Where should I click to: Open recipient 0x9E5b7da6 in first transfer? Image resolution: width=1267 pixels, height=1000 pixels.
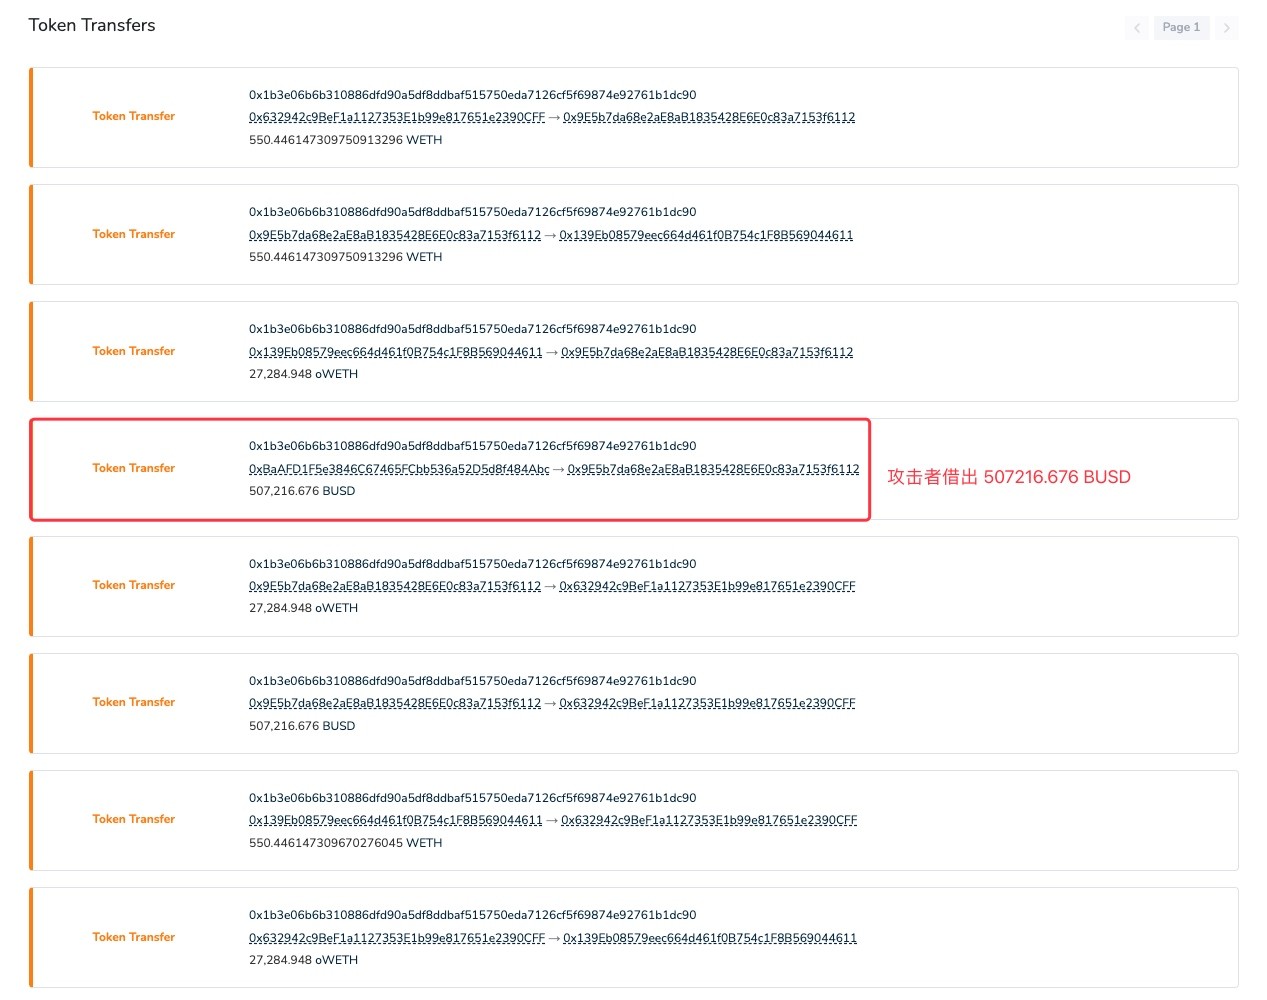(x=709, y=117)
